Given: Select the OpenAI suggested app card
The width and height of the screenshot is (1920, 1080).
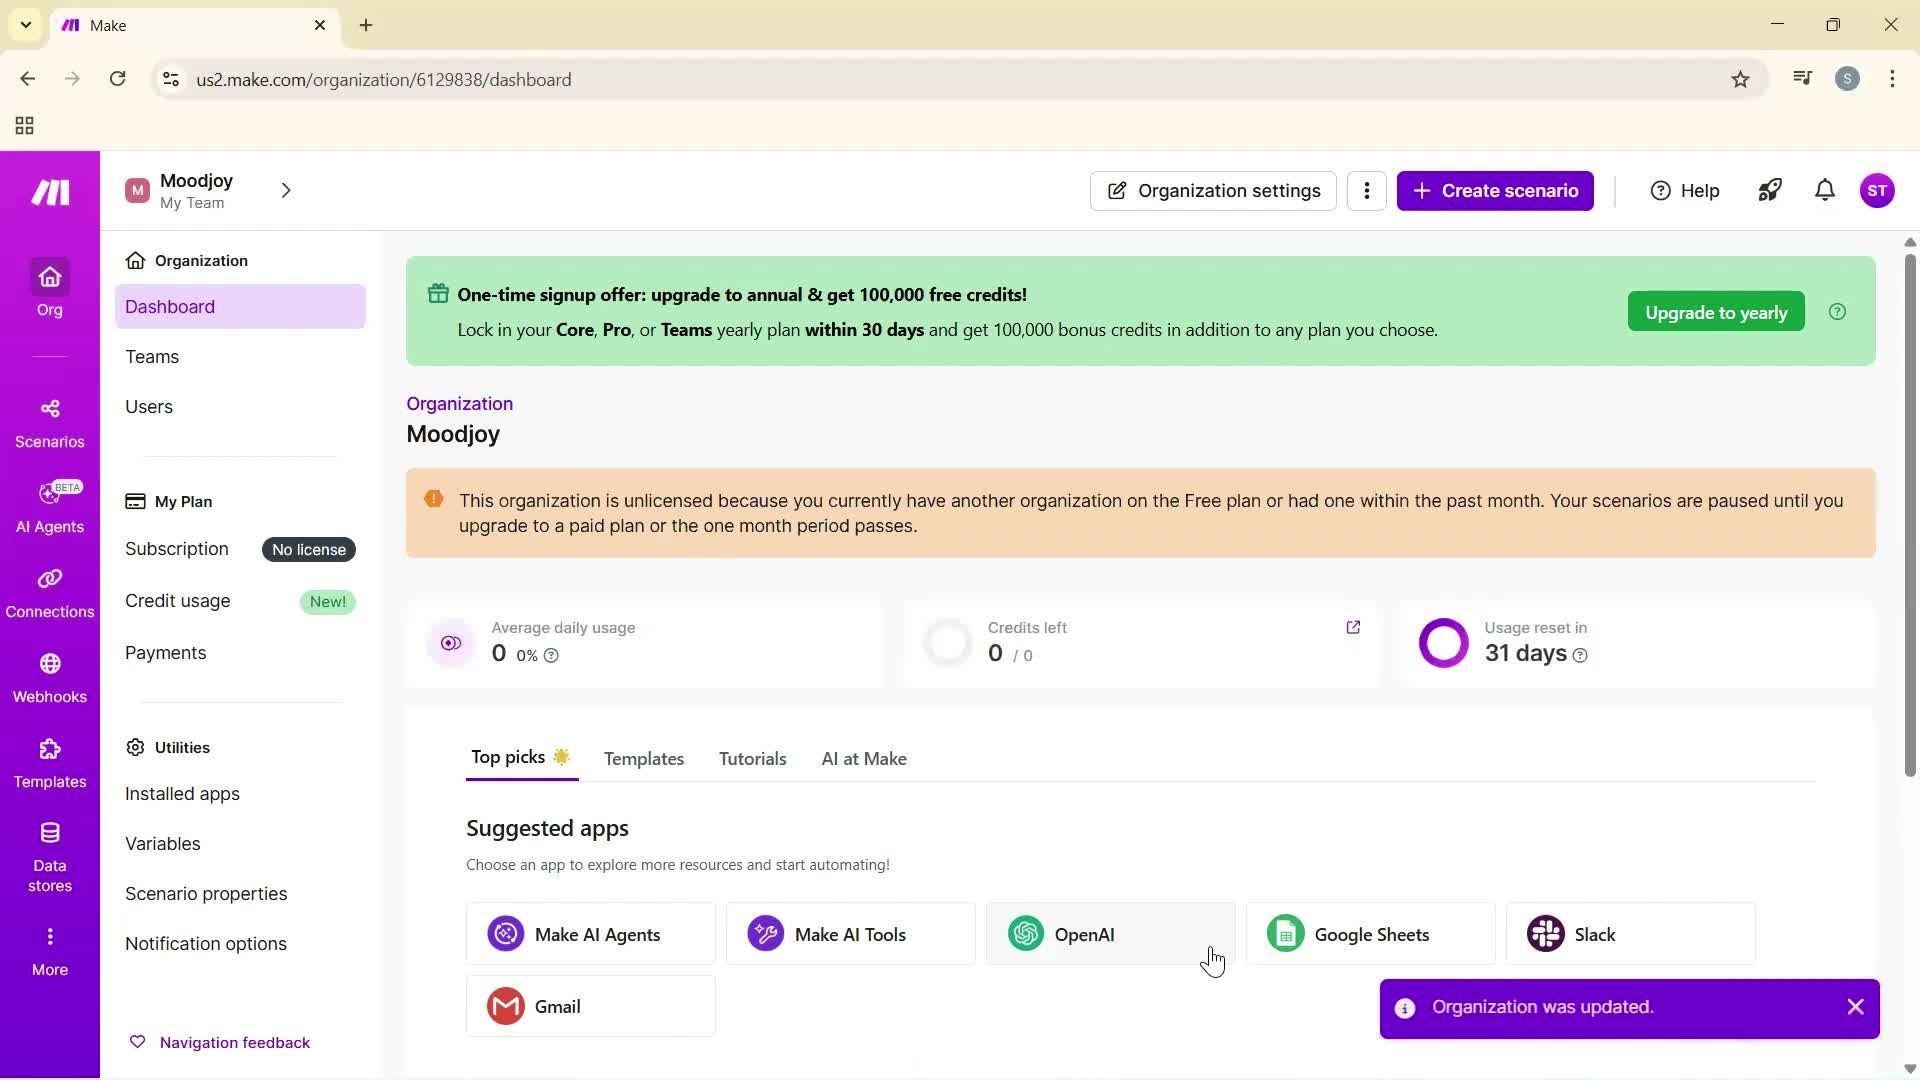Looking at the screenshot, I should click(x=1111, y=933).
